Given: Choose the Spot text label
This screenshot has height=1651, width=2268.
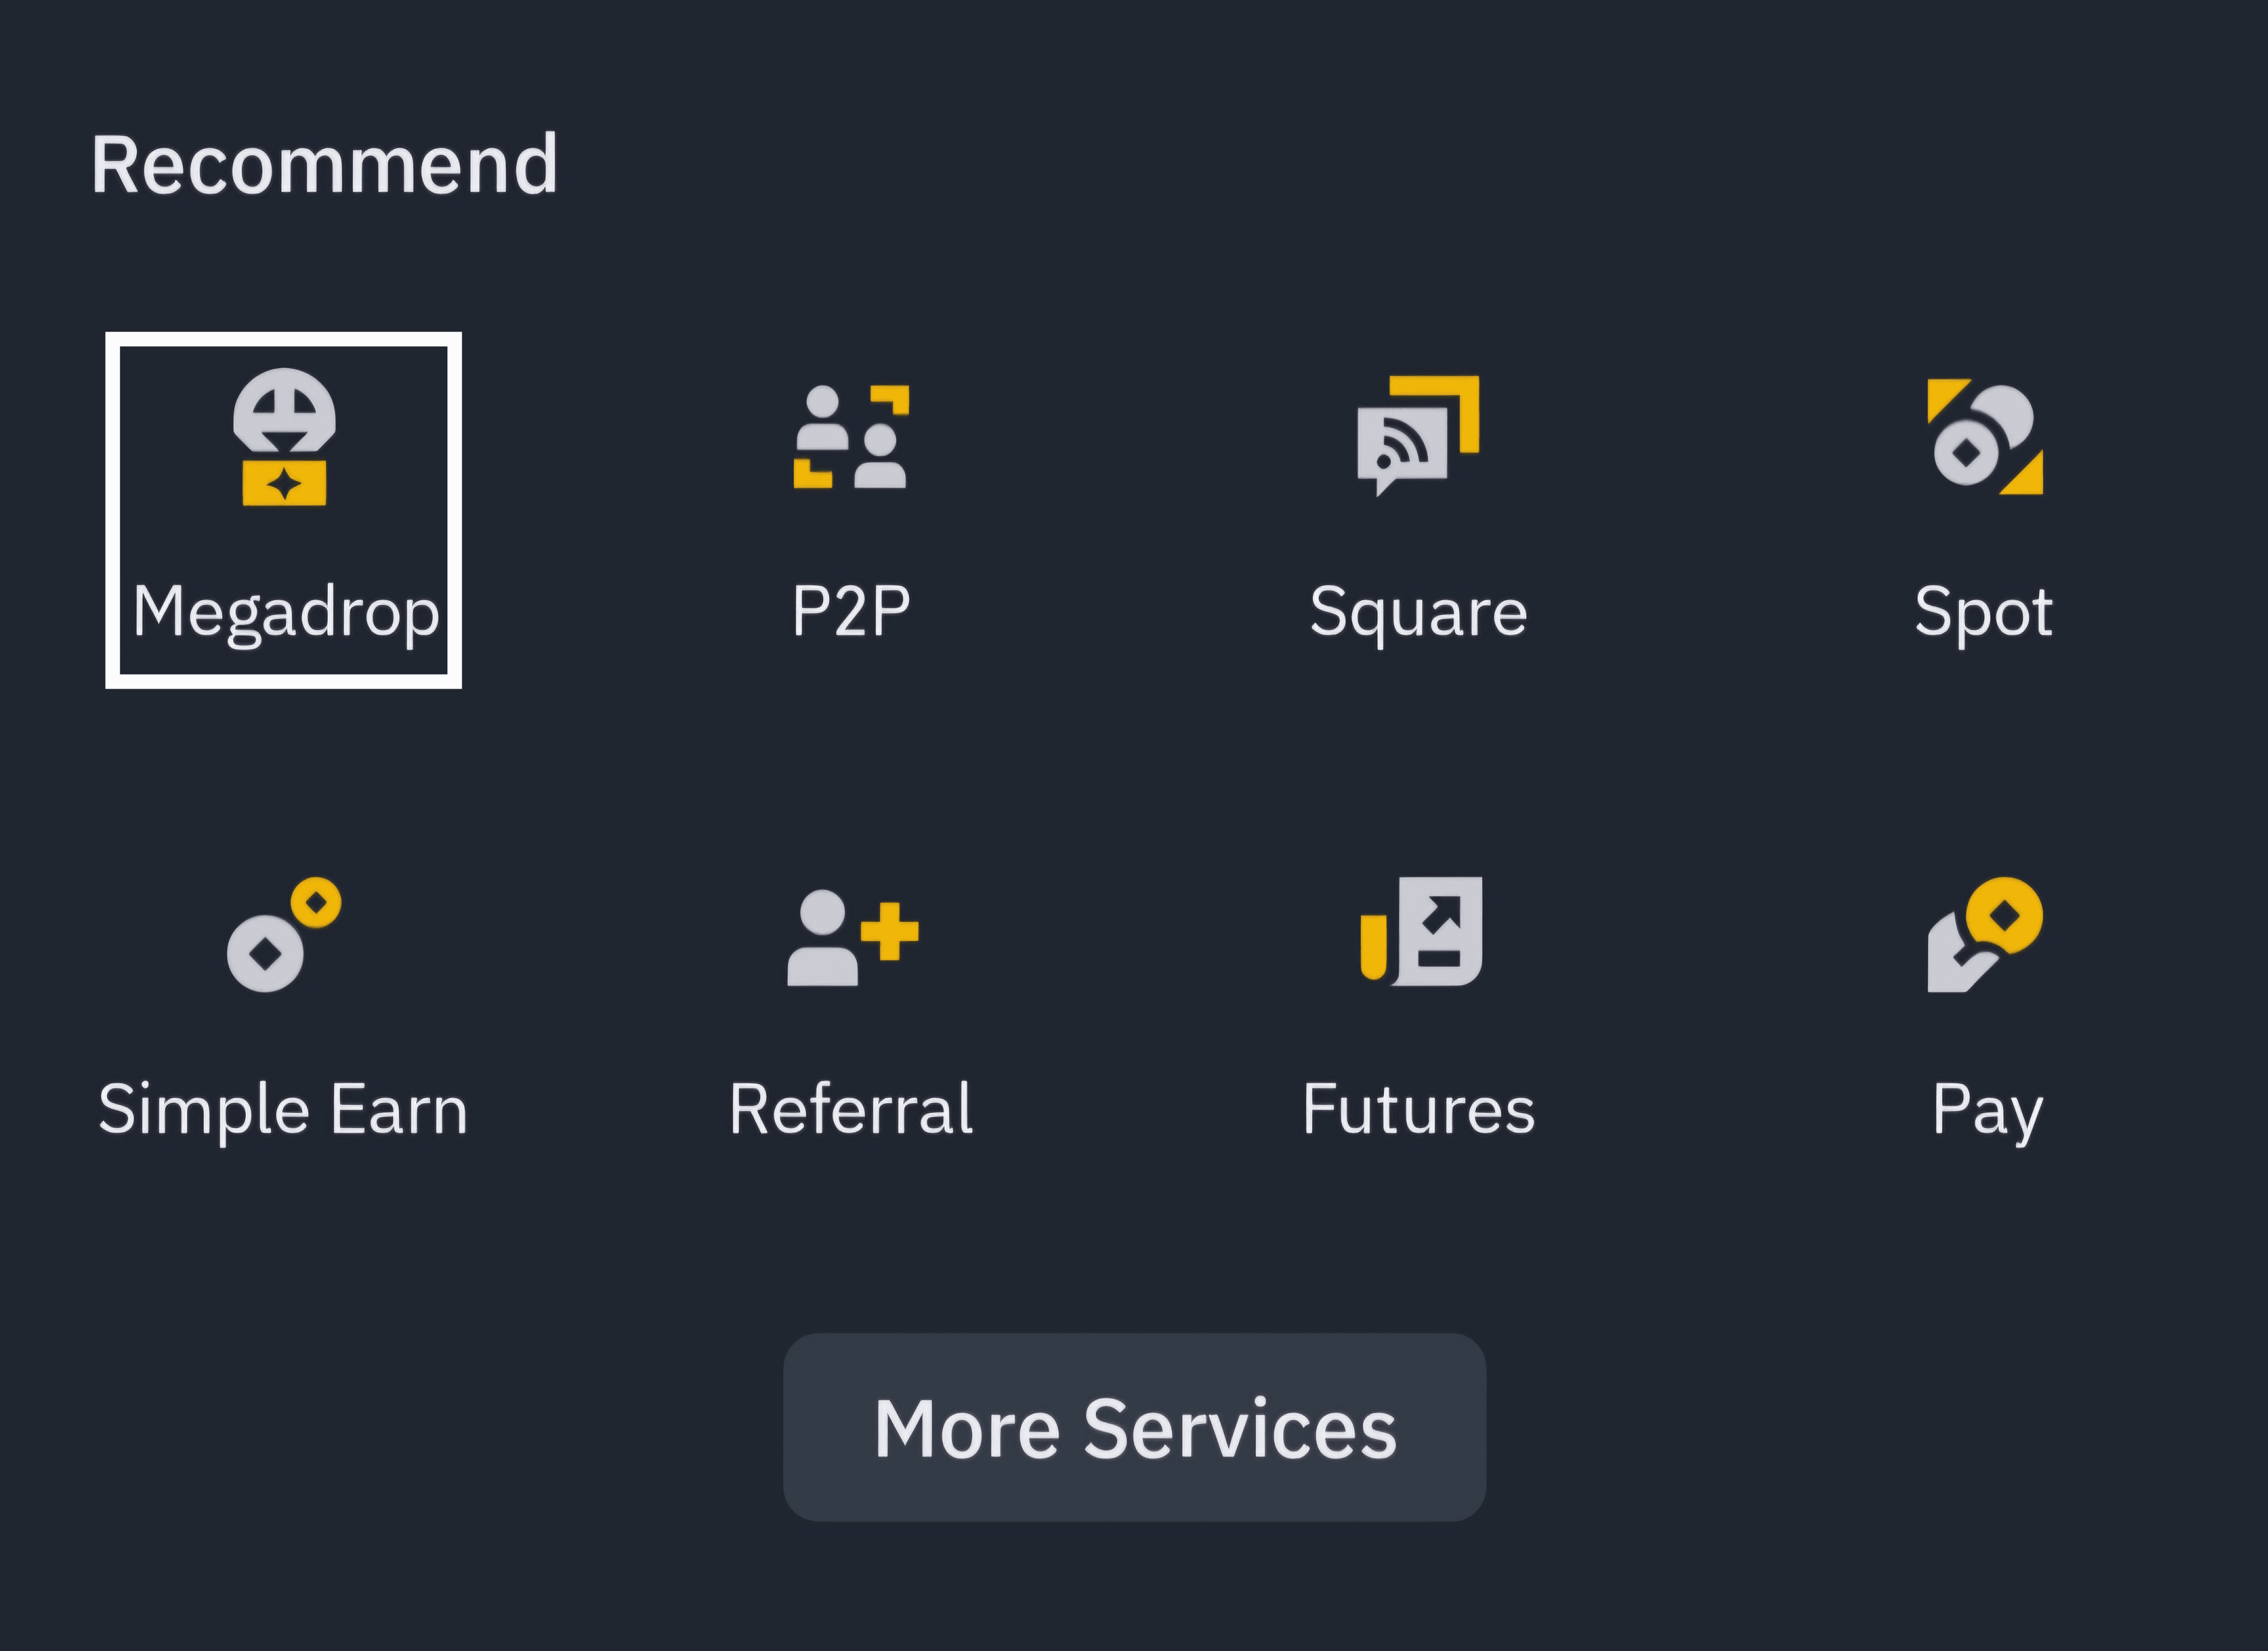Looking at the screenshot, I should (x=1983, y=612).
